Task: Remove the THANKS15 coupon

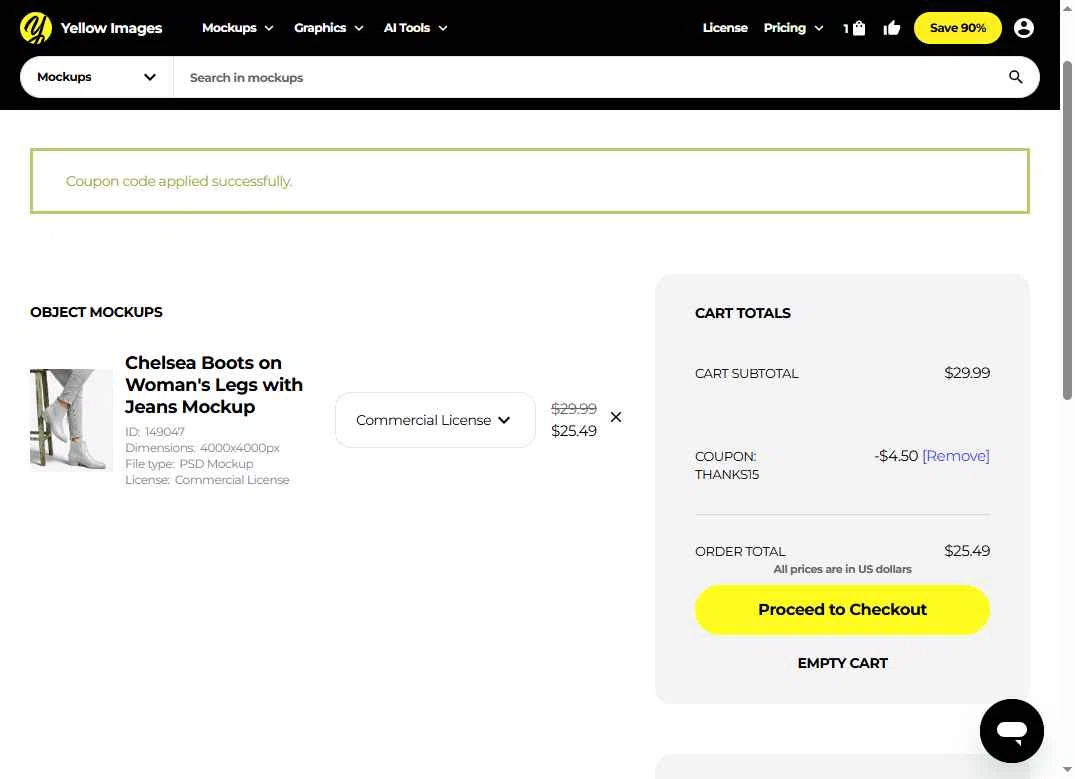Action: pyautogui.click(x=956, y=456)
